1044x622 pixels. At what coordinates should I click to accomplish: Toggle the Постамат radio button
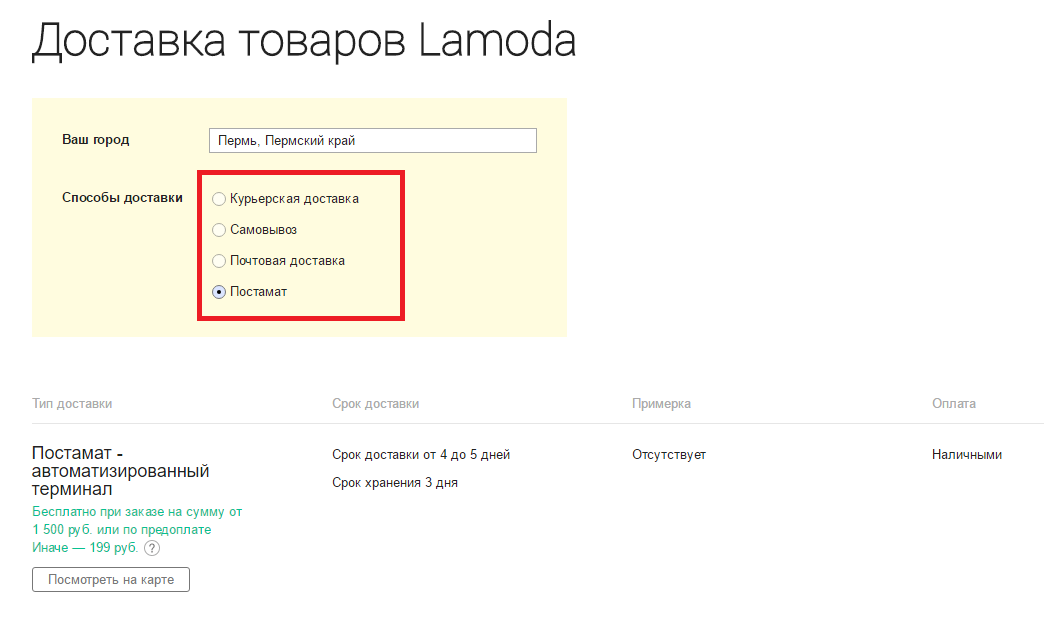click(x=218, y=292)
